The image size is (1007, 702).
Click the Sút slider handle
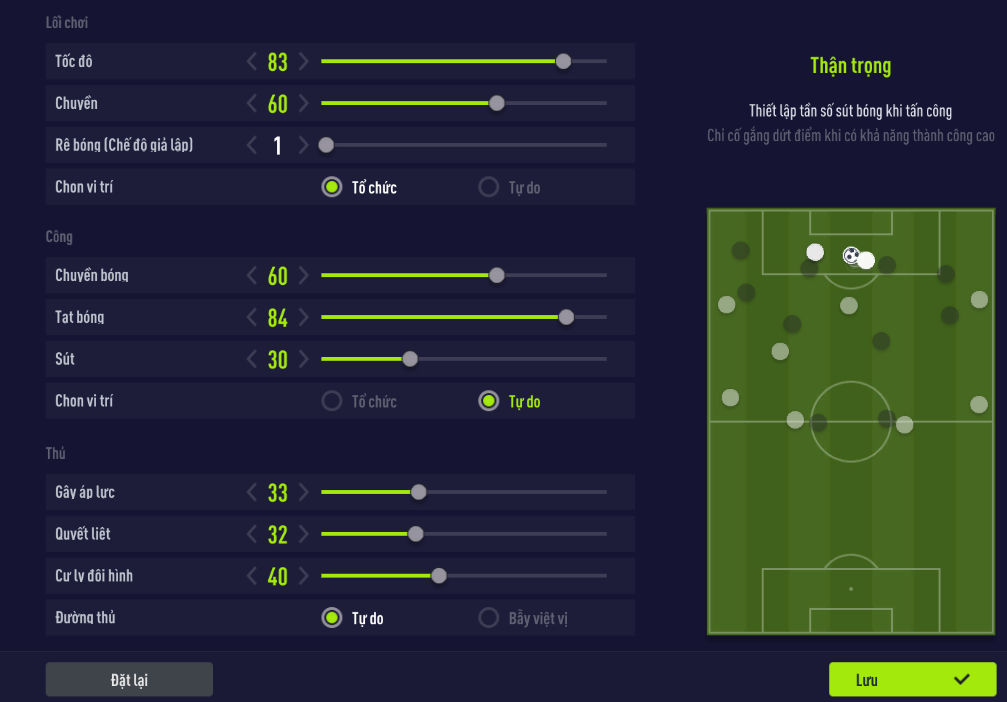point(409,359)
